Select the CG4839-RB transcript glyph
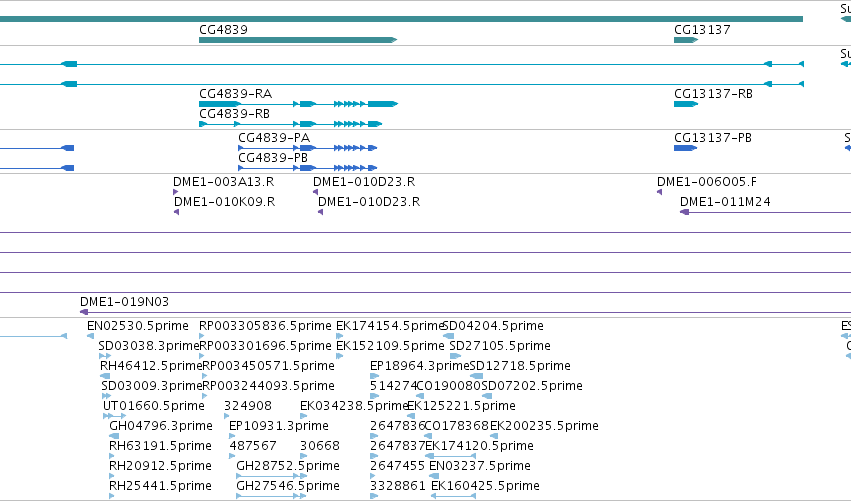This screenshot has width=851, height=501. (x=290, y=124)
